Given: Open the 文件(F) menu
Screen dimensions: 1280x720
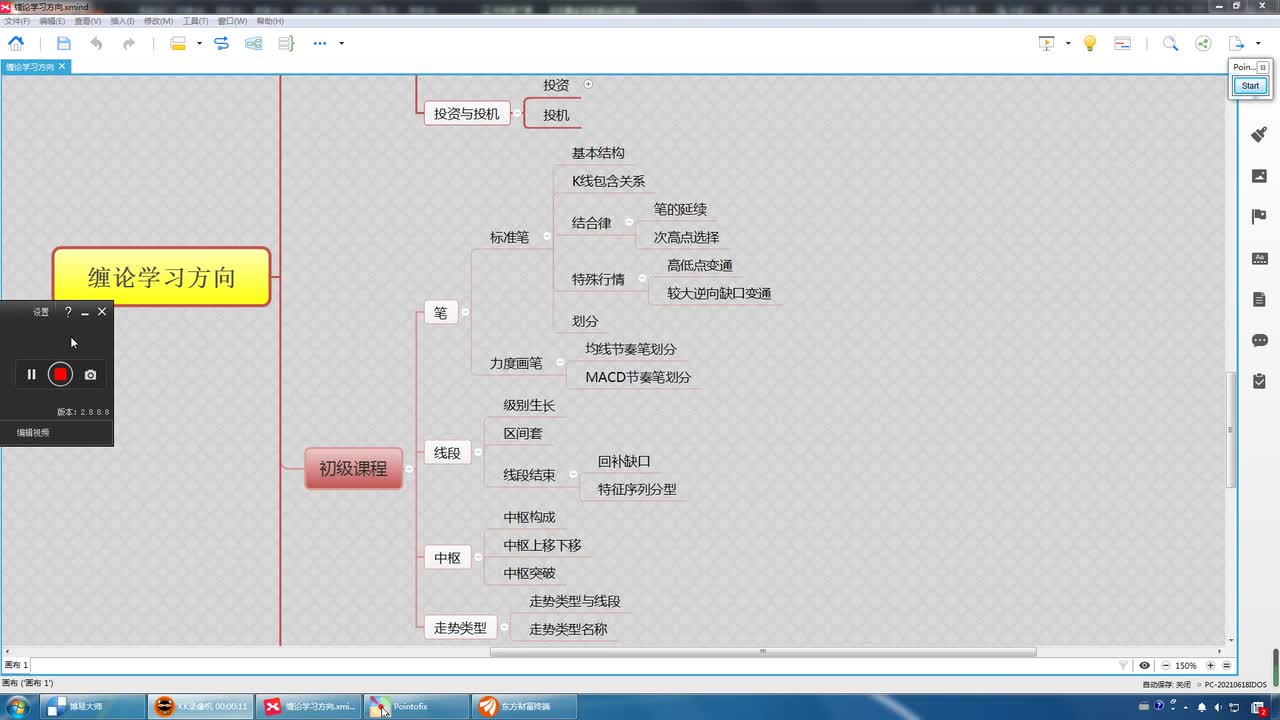Looking at the screenshot, I should tap(17, 21).
